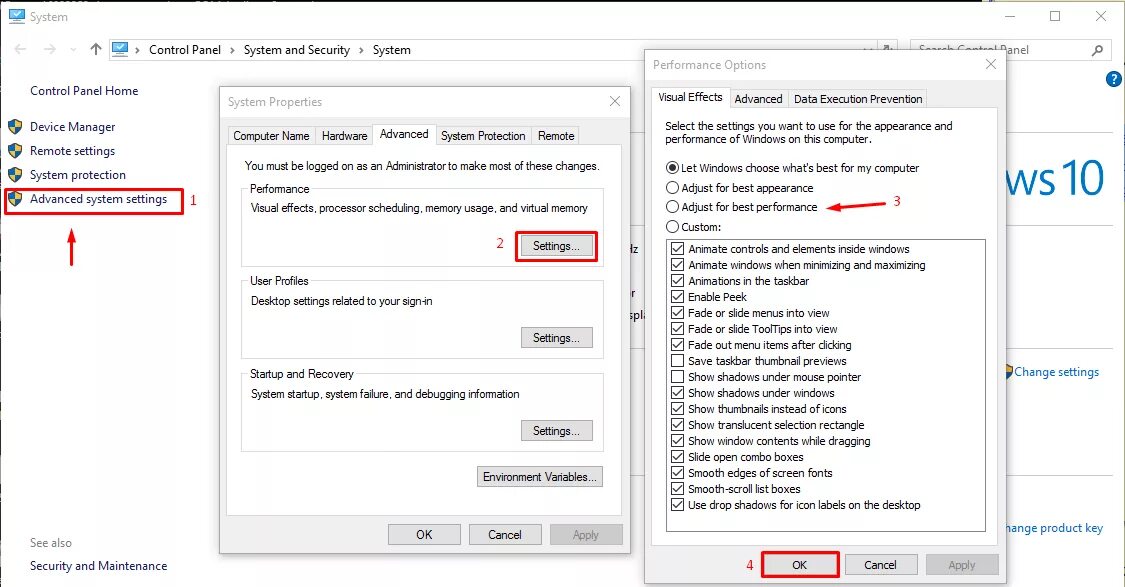Go to Control Panel Home
This screenshot has height=587, width=1125.
click(x=84, y=90)
